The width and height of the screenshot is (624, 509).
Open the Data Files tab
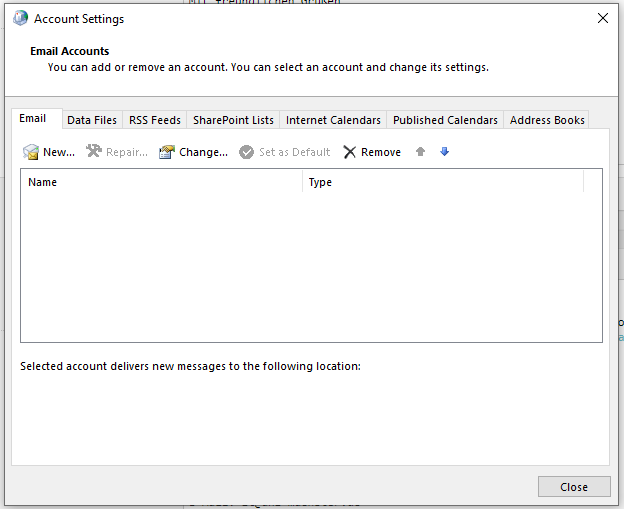(92, 120)
